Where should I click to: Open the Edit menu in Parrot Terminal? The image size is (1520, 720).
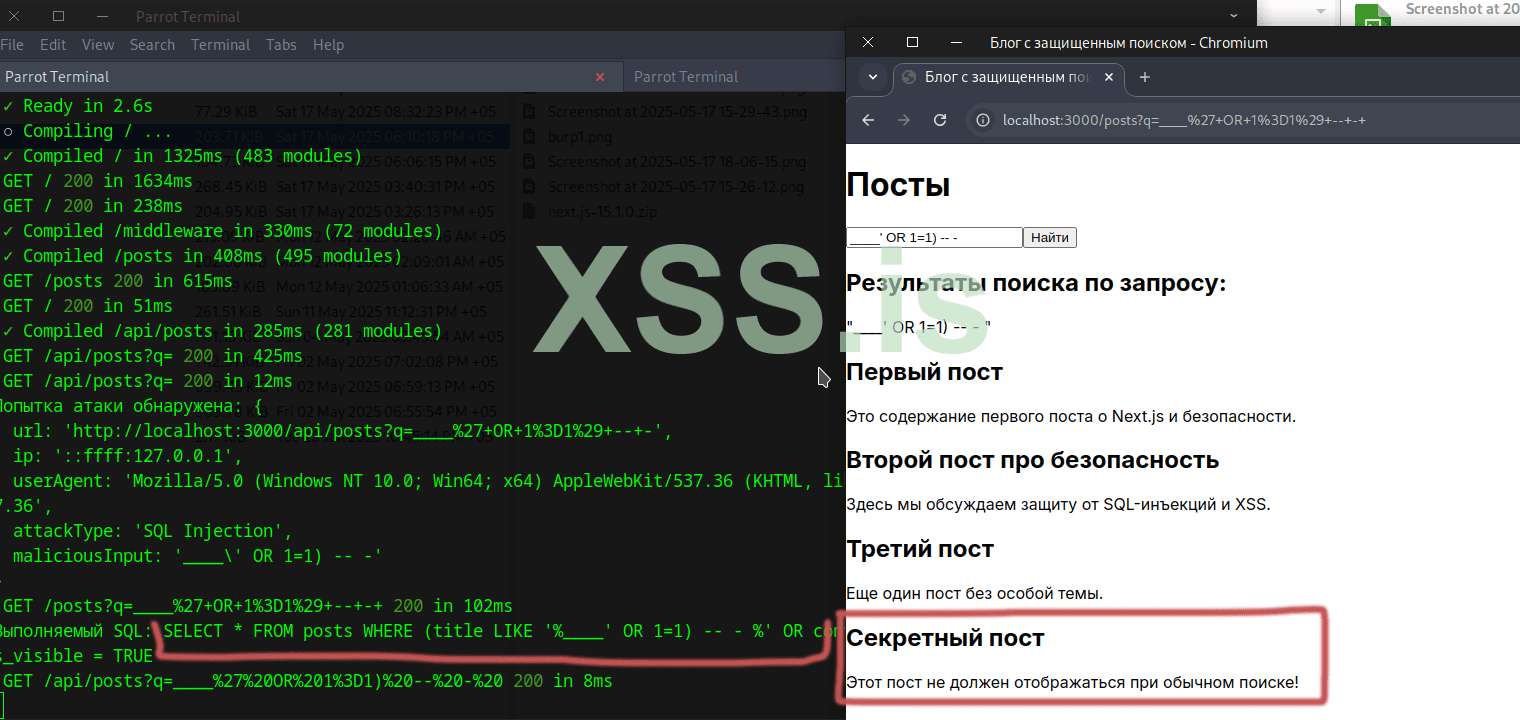pyautogui.click(x=53, y=45)
